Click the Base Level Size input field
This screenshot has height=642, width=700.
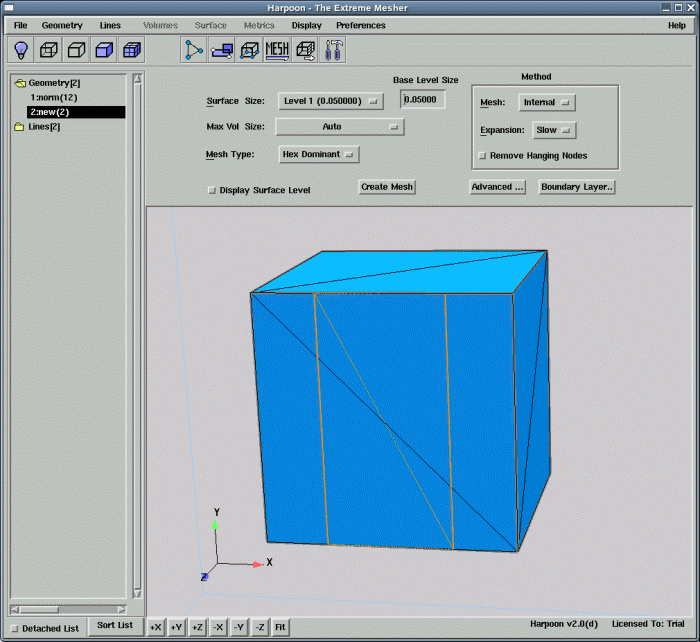(x=422, y=100)
